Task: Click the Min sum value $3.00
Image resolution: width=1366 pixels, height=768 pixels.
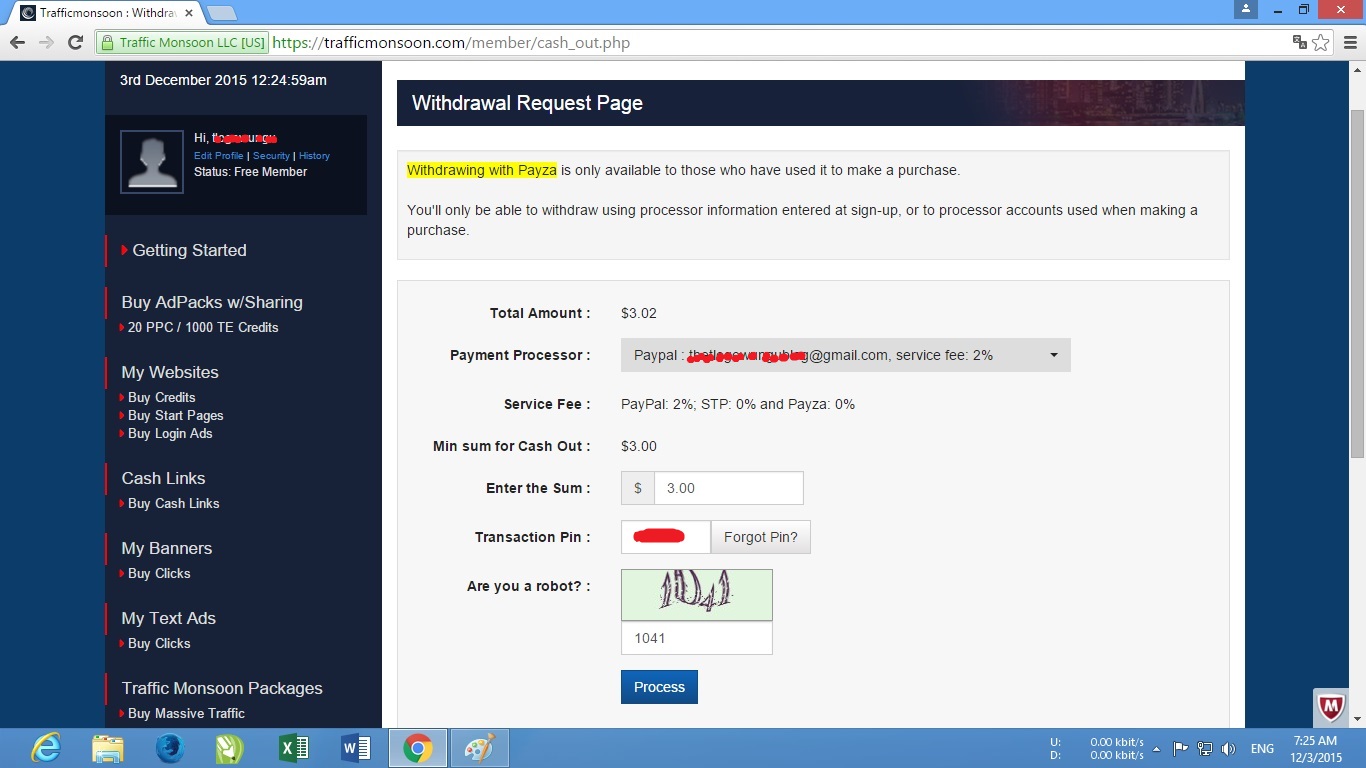Action: (639, 446)
